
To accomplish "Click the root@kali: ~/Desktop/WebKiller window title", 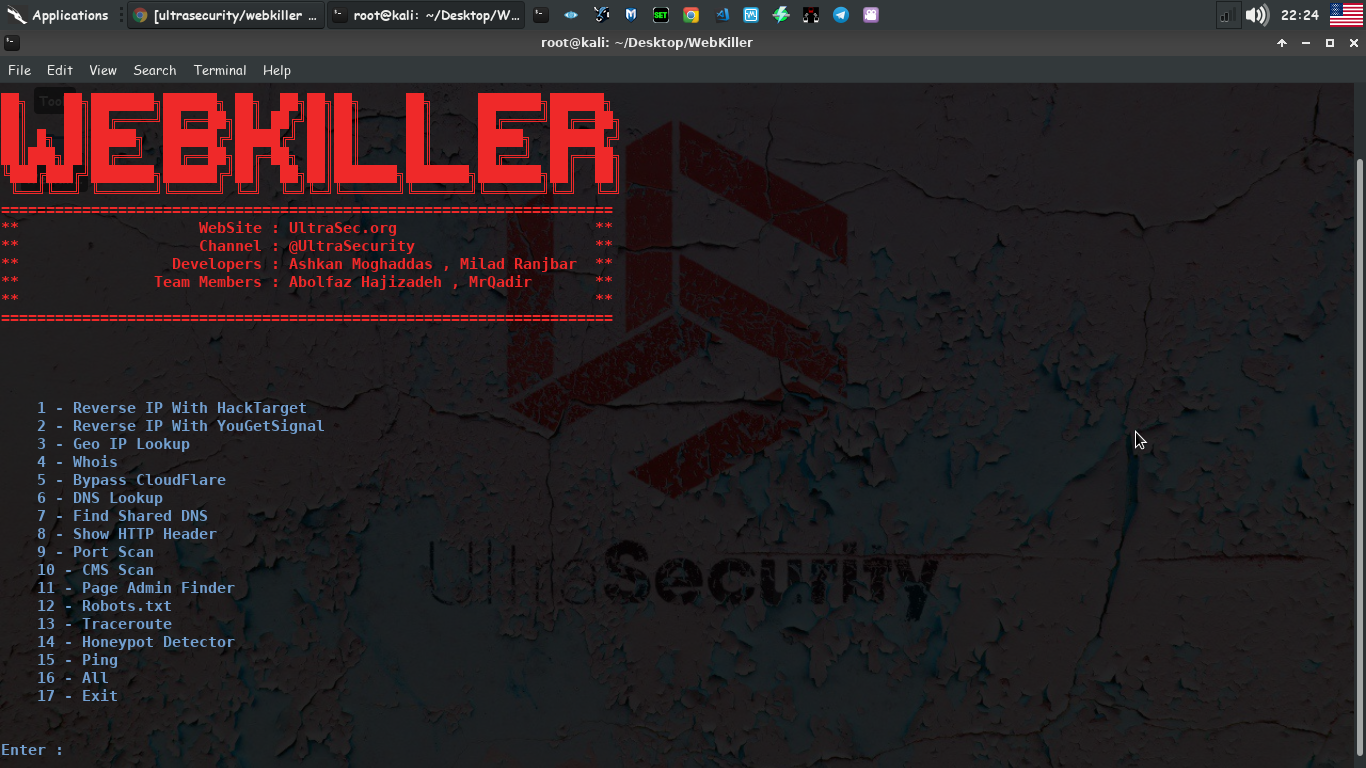I will click(647, 43).
